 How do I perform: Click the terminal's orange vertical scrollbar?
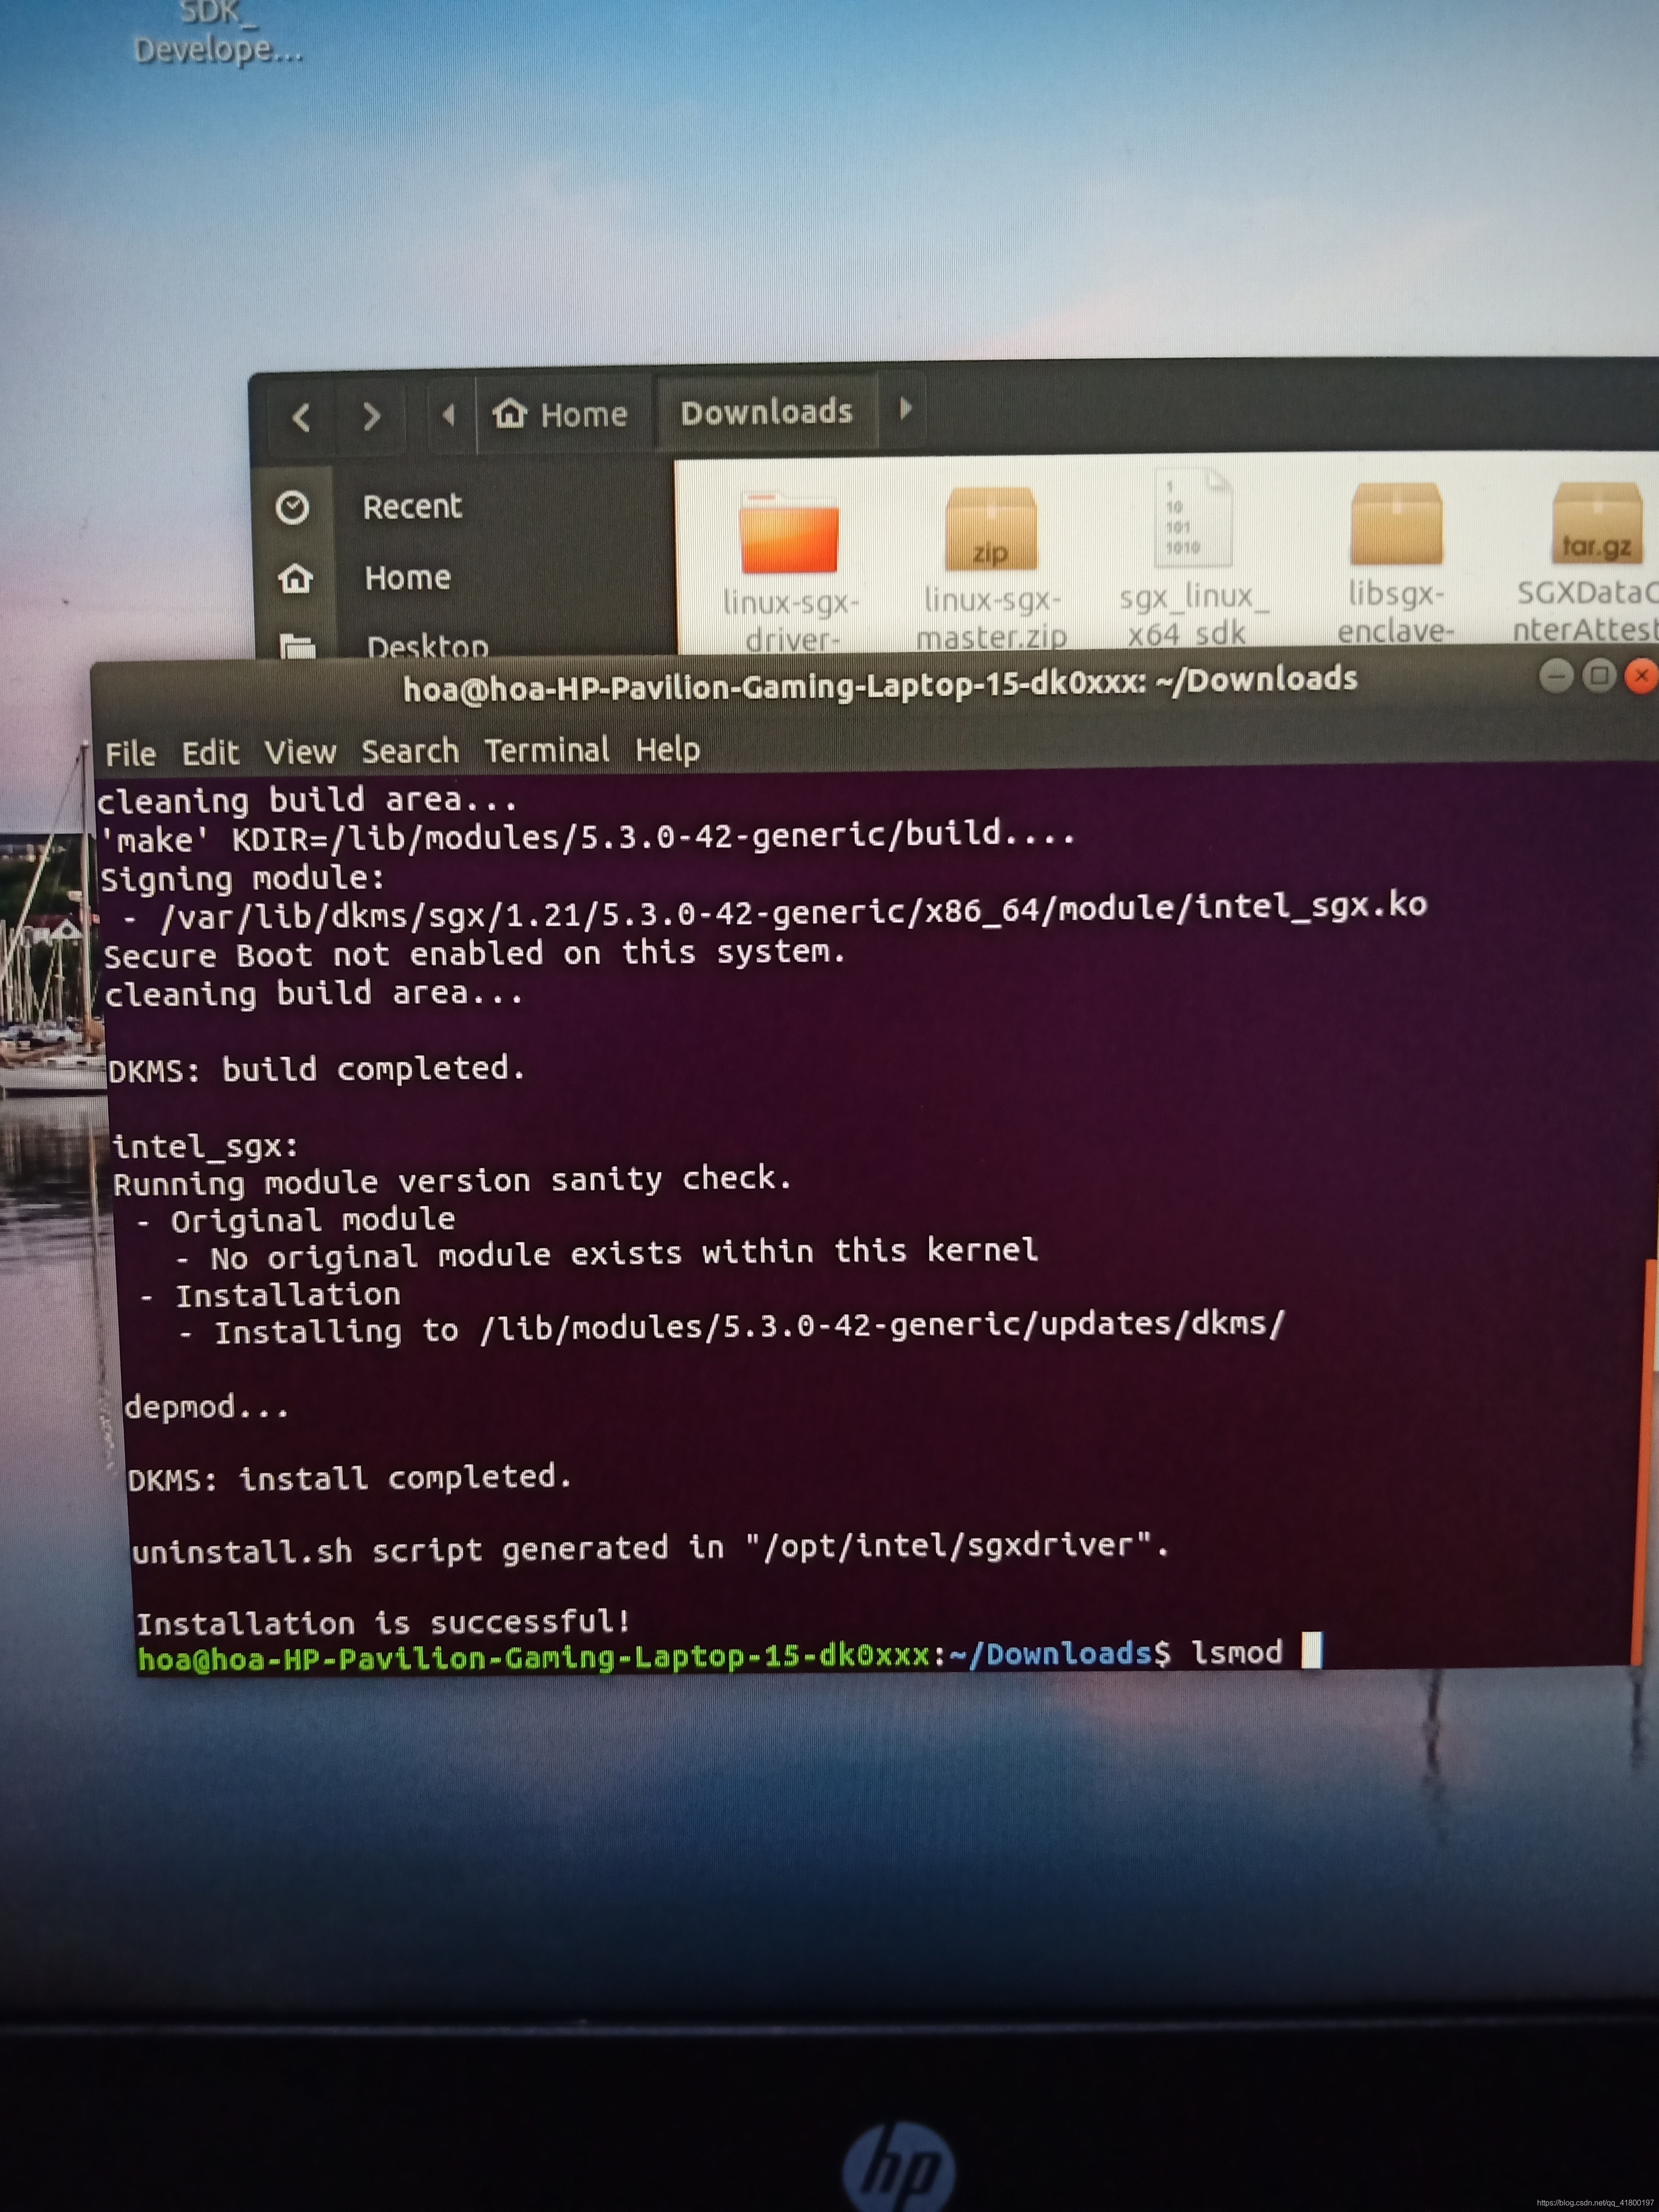[x=1644, y=1450]
